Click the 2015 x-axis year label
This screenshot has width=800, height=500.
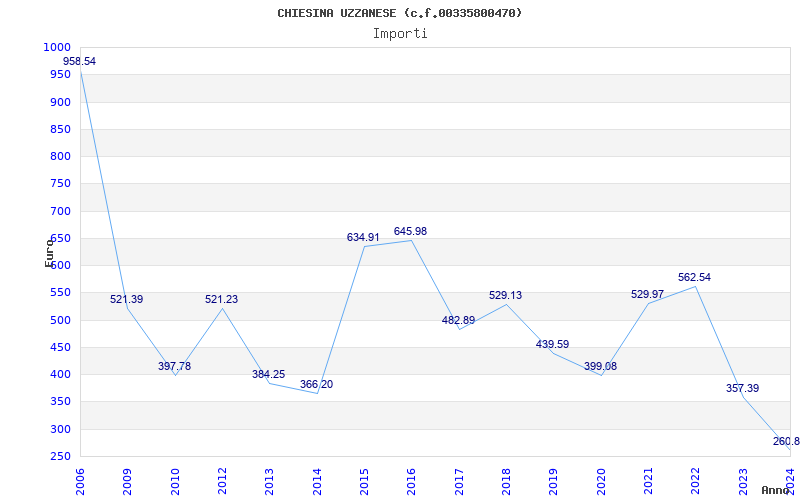coord(364,482)
